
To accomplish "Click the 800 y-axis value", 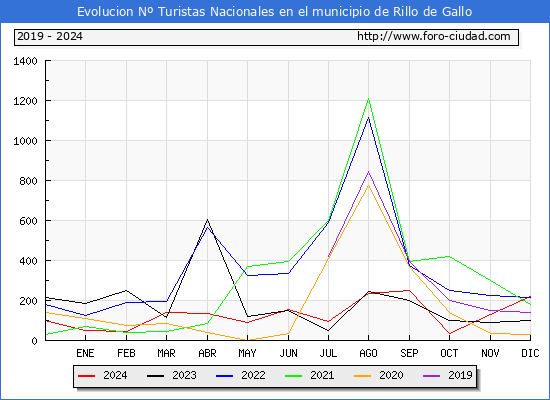I will click(x=28, y=181).
